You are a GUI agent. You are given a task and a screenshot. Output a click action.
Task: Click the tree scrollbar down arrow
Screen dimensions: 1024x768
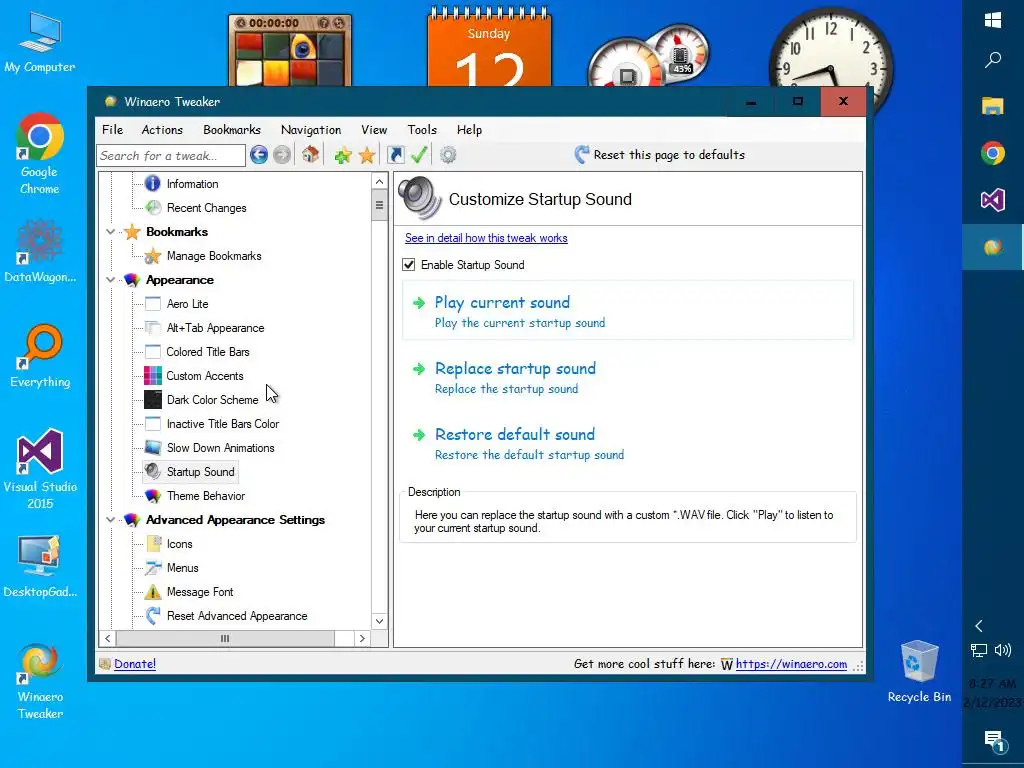point(379,621)
